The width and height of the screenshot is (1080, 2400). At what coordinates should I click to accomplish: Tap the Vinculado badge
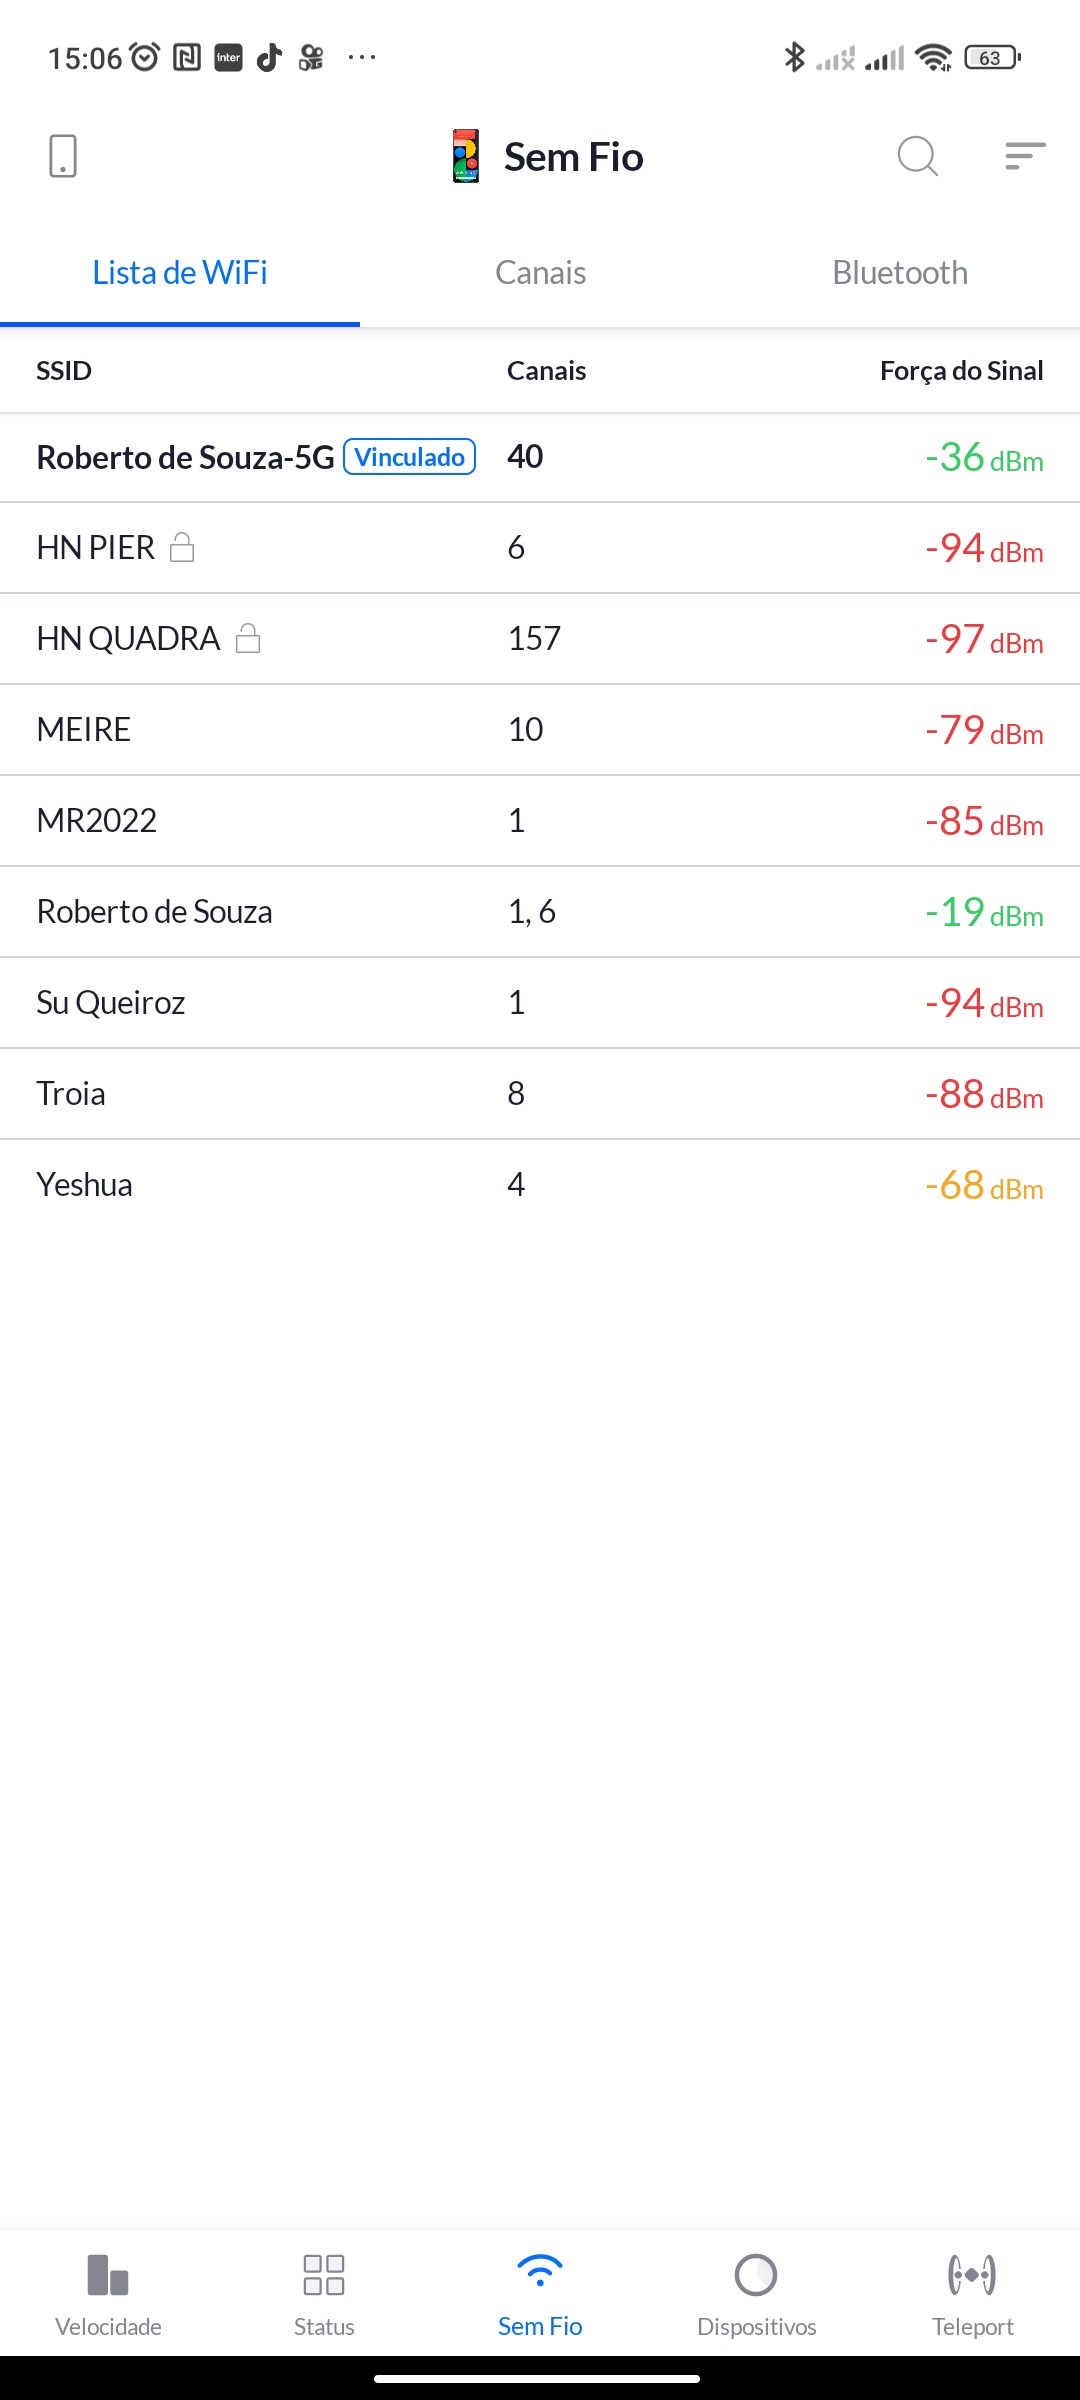409,457
